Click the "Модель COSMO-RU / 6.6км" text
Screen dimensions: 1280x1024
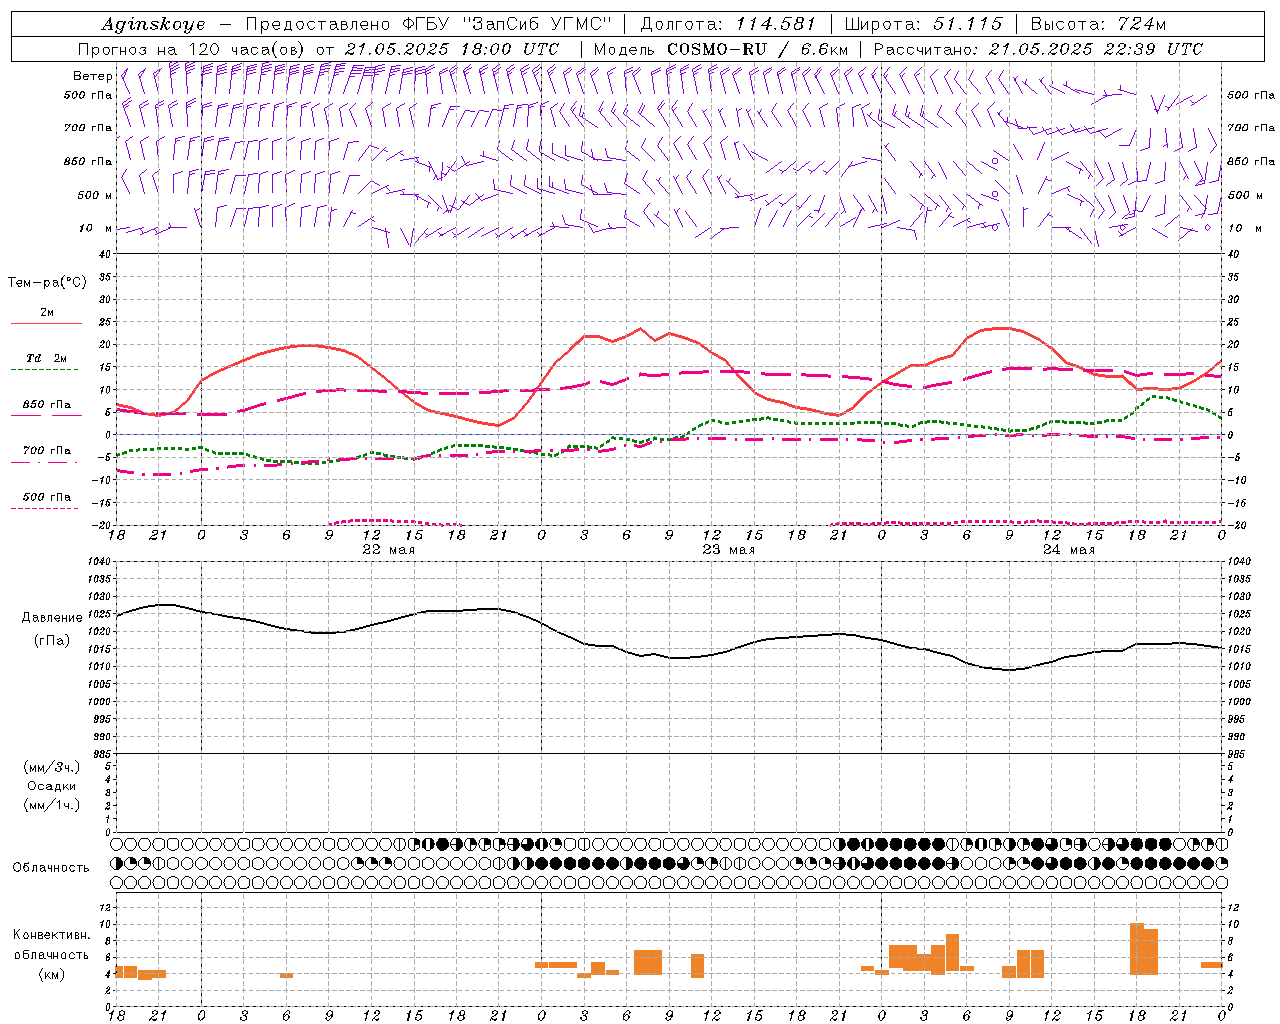[x=721, y=49]
